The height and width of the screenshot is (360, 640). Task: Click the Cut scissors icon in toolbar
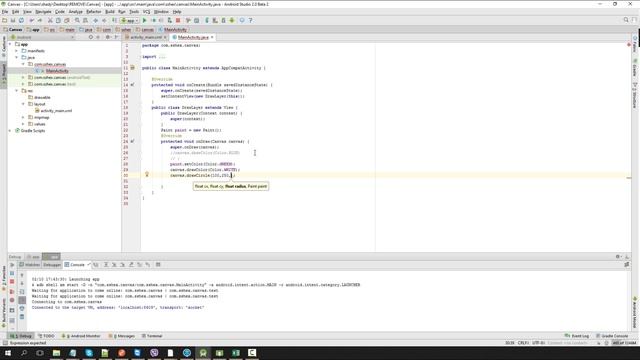tap(50, 20)
